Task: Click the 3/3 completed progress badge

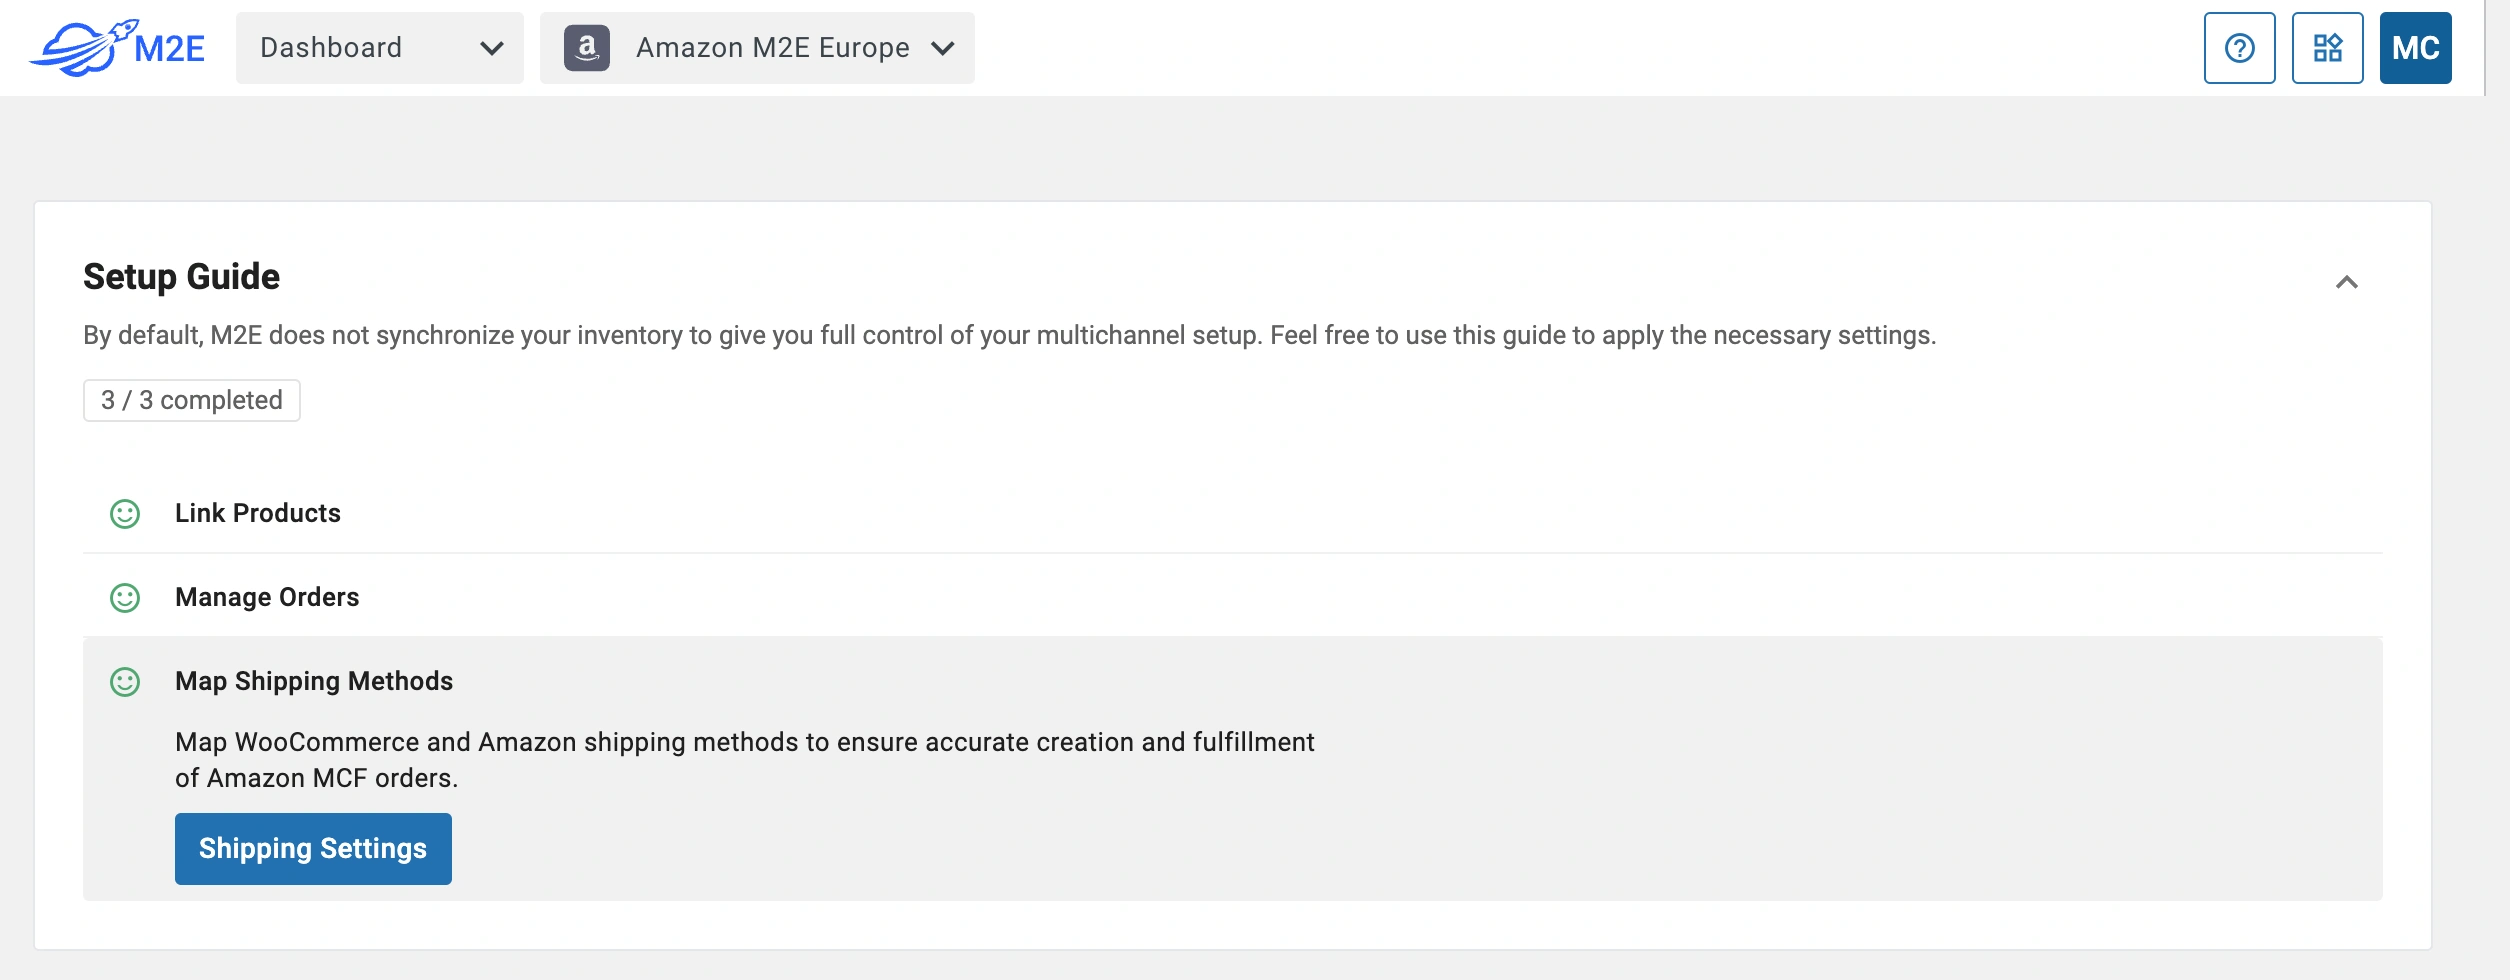Action: click(191, 399)
